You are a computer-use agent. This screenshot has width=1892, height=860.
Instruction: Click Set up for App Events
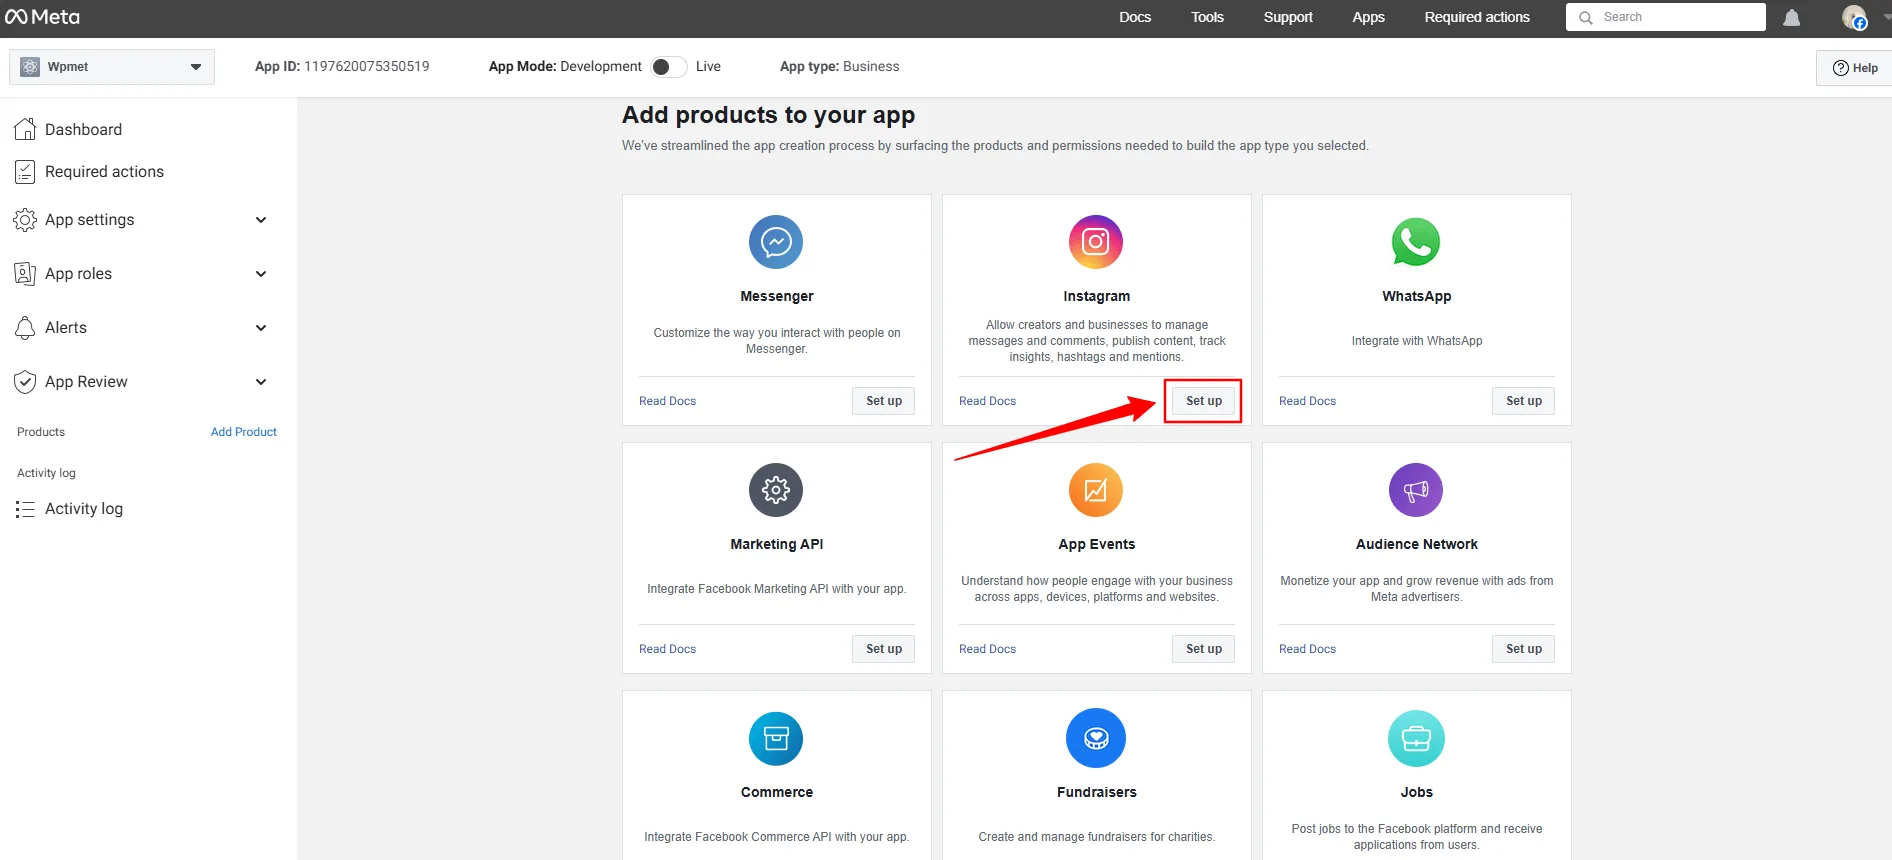coord(1204,649)
